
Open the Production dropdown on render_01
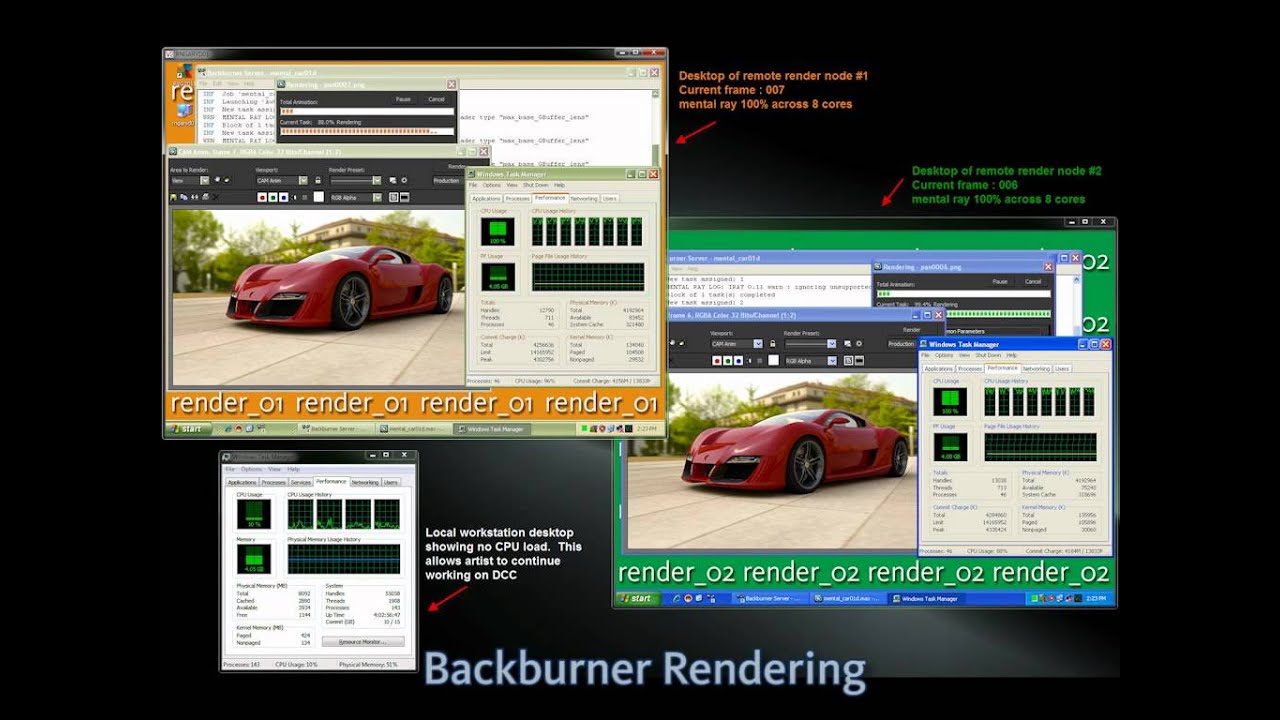(x=449, y=181)
